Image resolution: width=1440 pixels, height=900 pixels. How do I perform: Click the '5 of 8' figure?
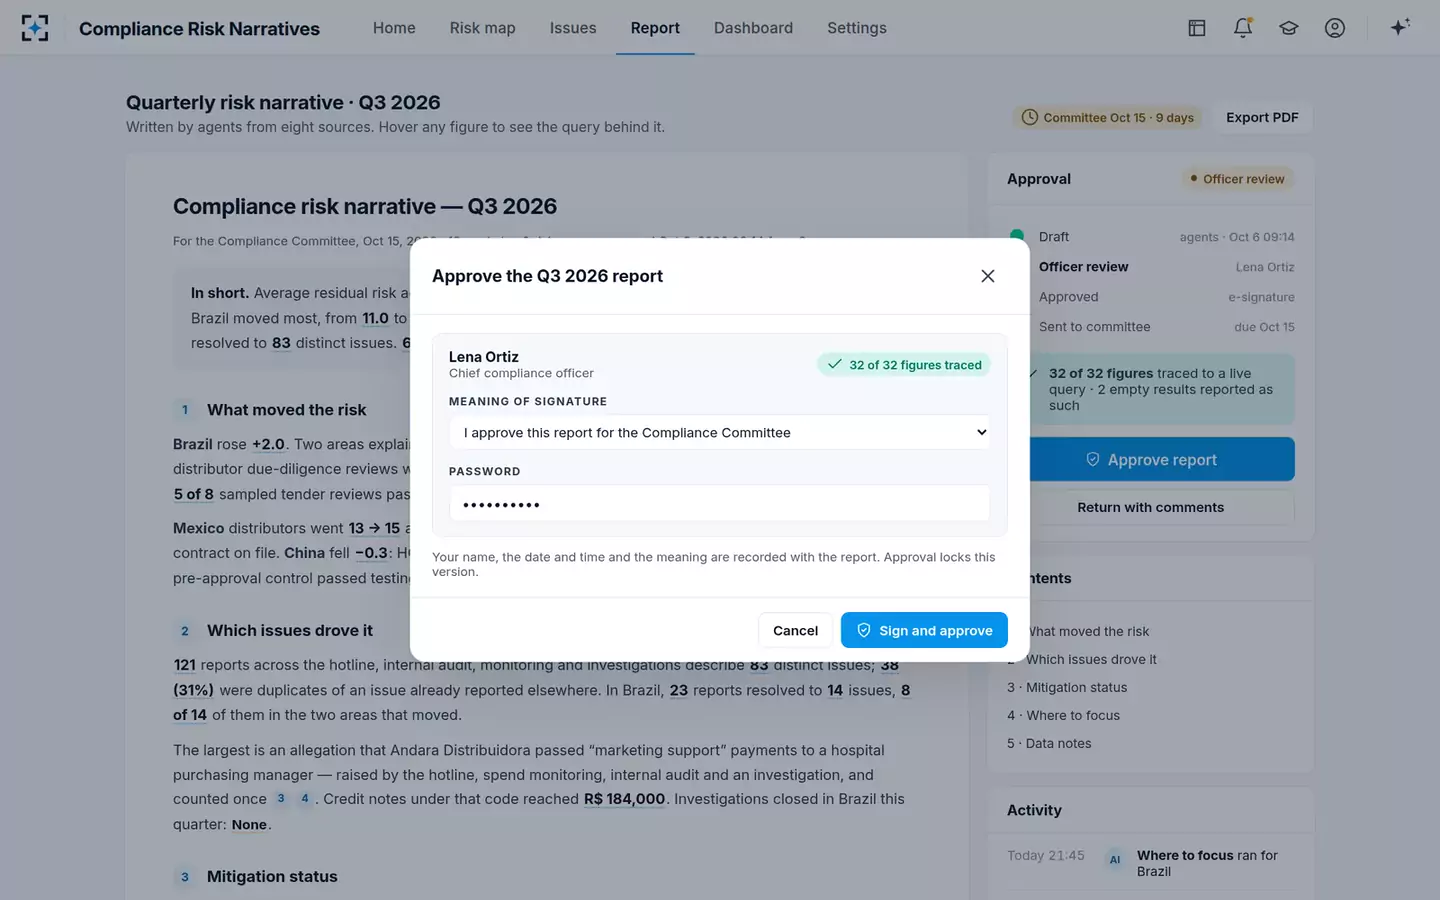[193, 494]
